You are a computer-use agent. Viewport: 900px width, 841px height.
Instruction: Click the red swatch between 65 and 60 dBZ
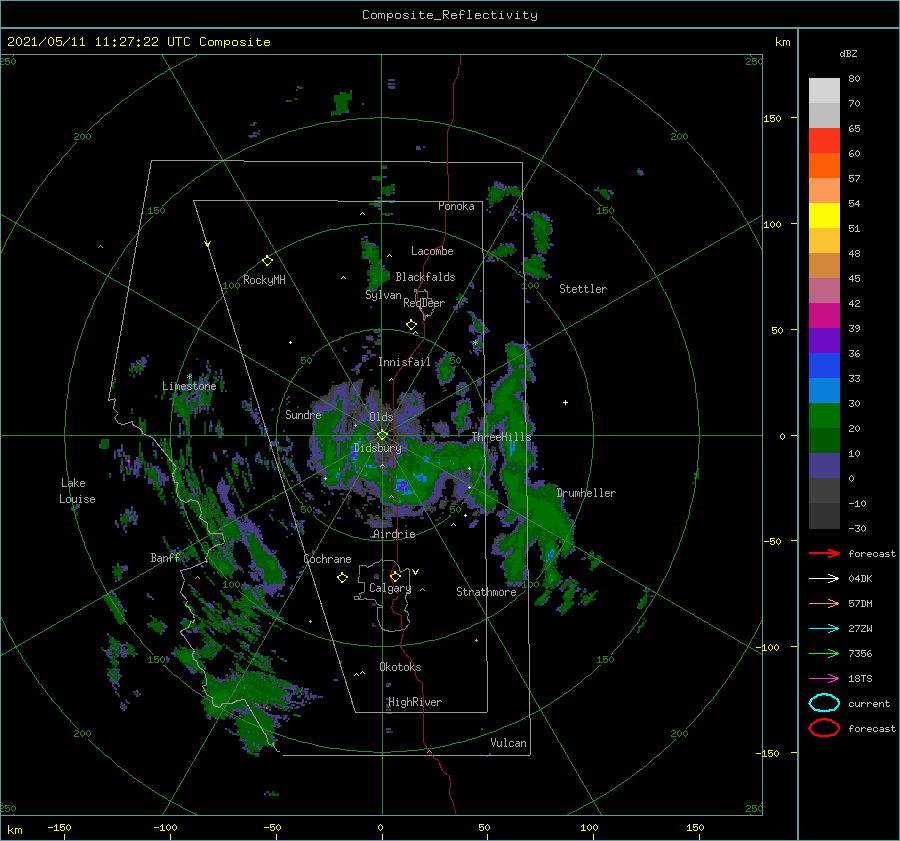point(824,141)
